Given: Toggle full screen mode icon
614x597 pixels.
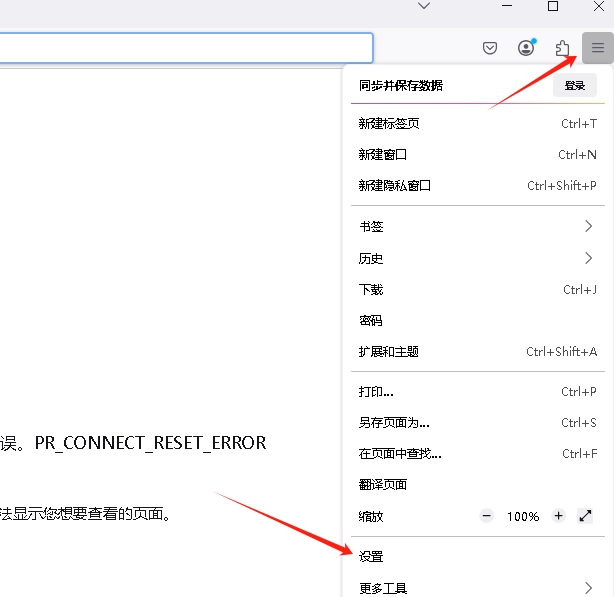Looking at the screenshot, I should click(585, 516).
